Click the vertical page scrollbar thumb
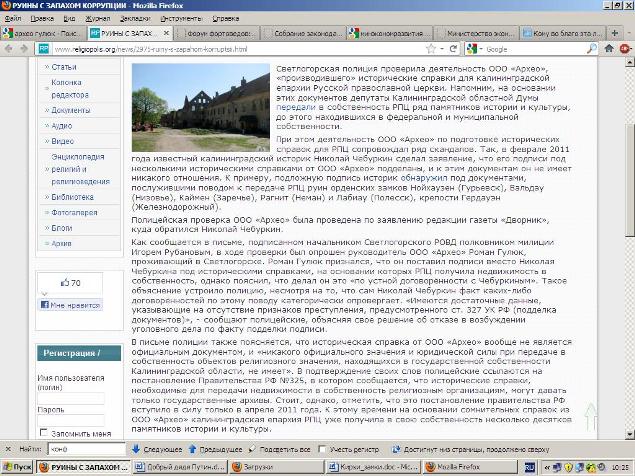Image resolution: width=635 pixels, height=476 pixels. click(x=630, y=178)
